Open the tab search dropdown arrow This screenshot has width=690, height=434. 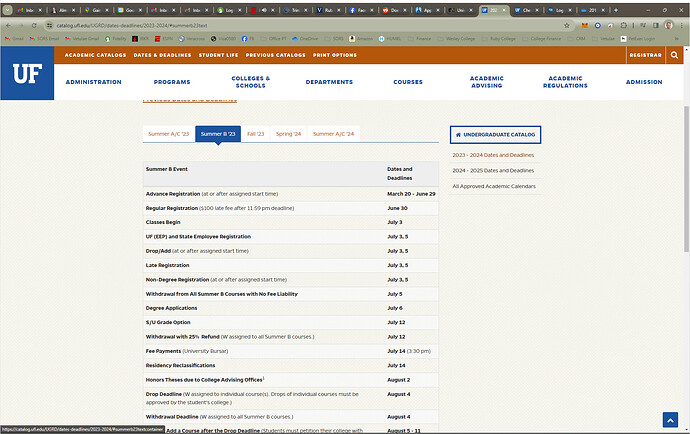click(x=7, y=10)
